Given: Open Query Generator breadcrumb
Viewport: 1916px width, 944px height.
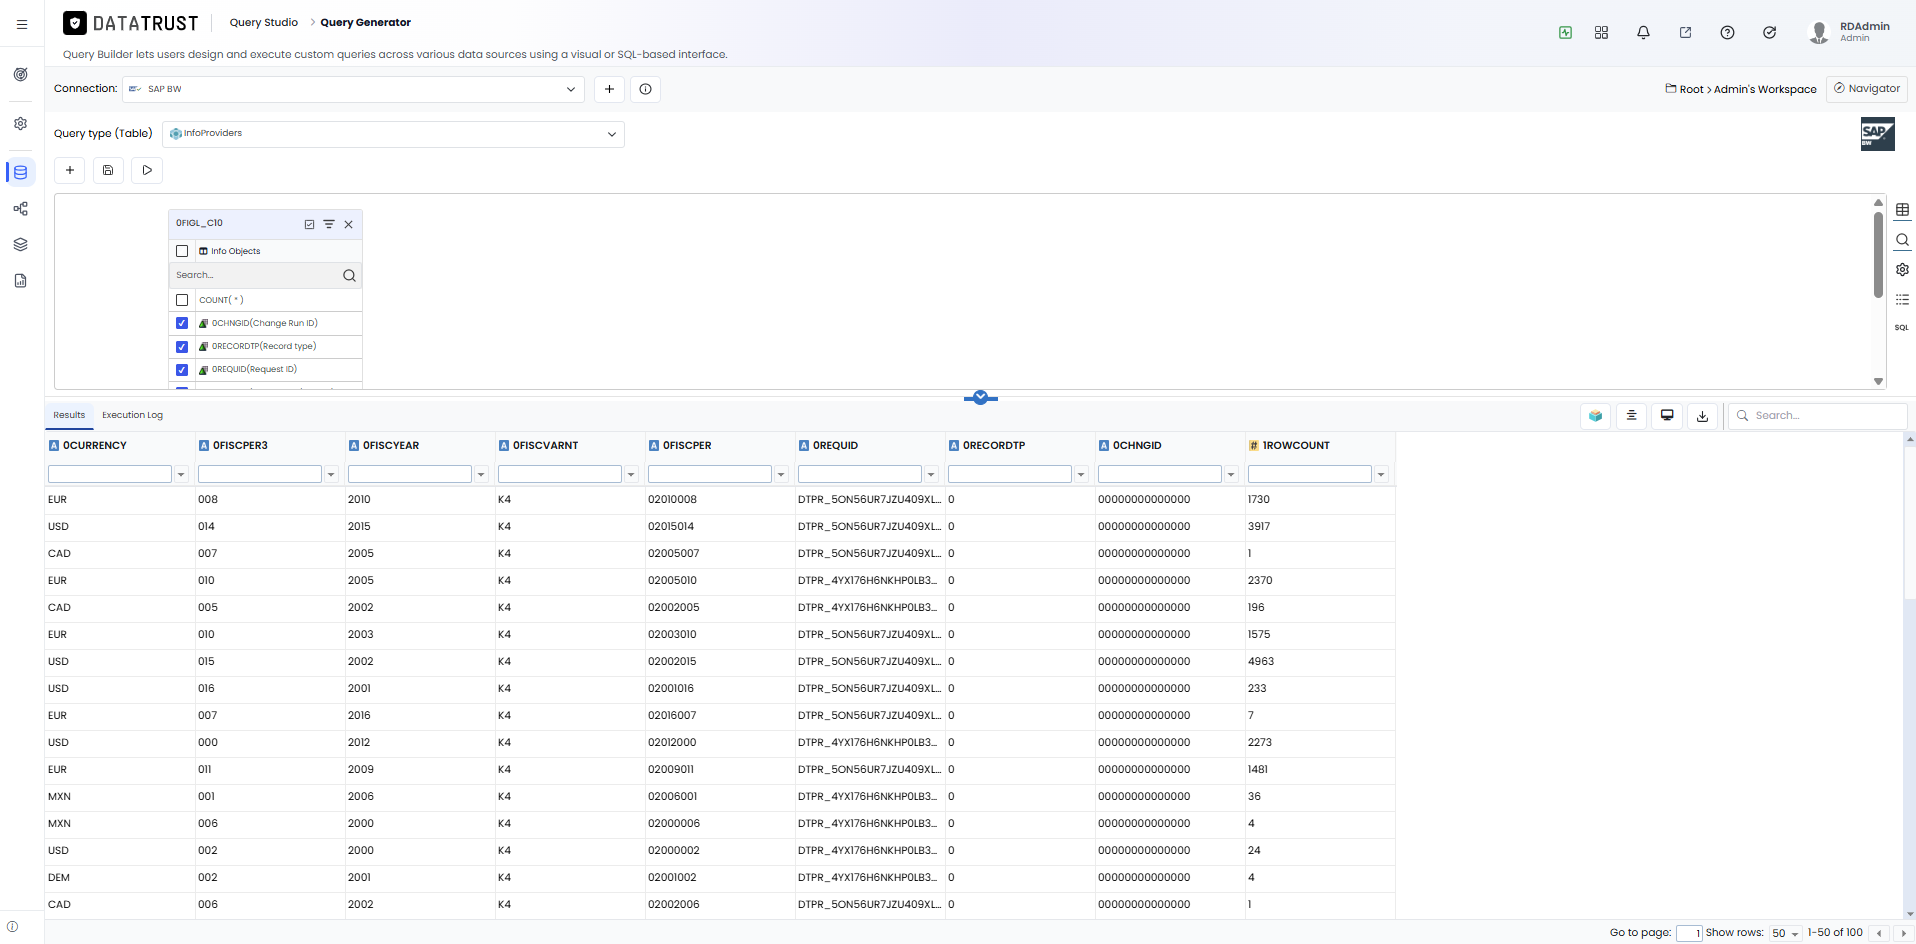Looking at the screenshot, I should (x=366, y=22).
